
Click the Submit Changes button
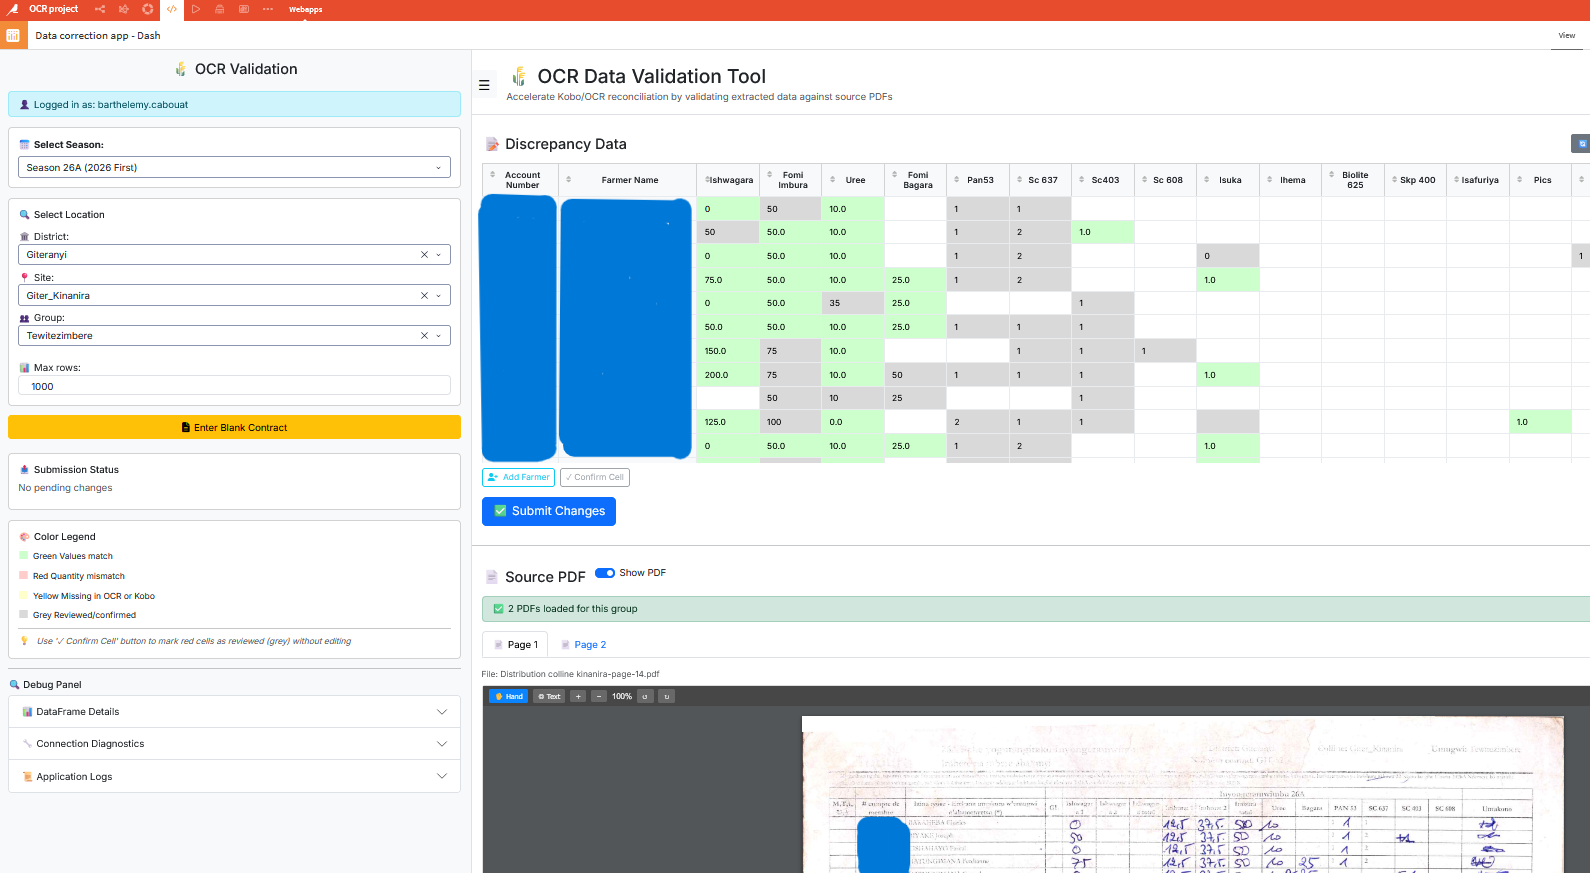pos(548,511)
